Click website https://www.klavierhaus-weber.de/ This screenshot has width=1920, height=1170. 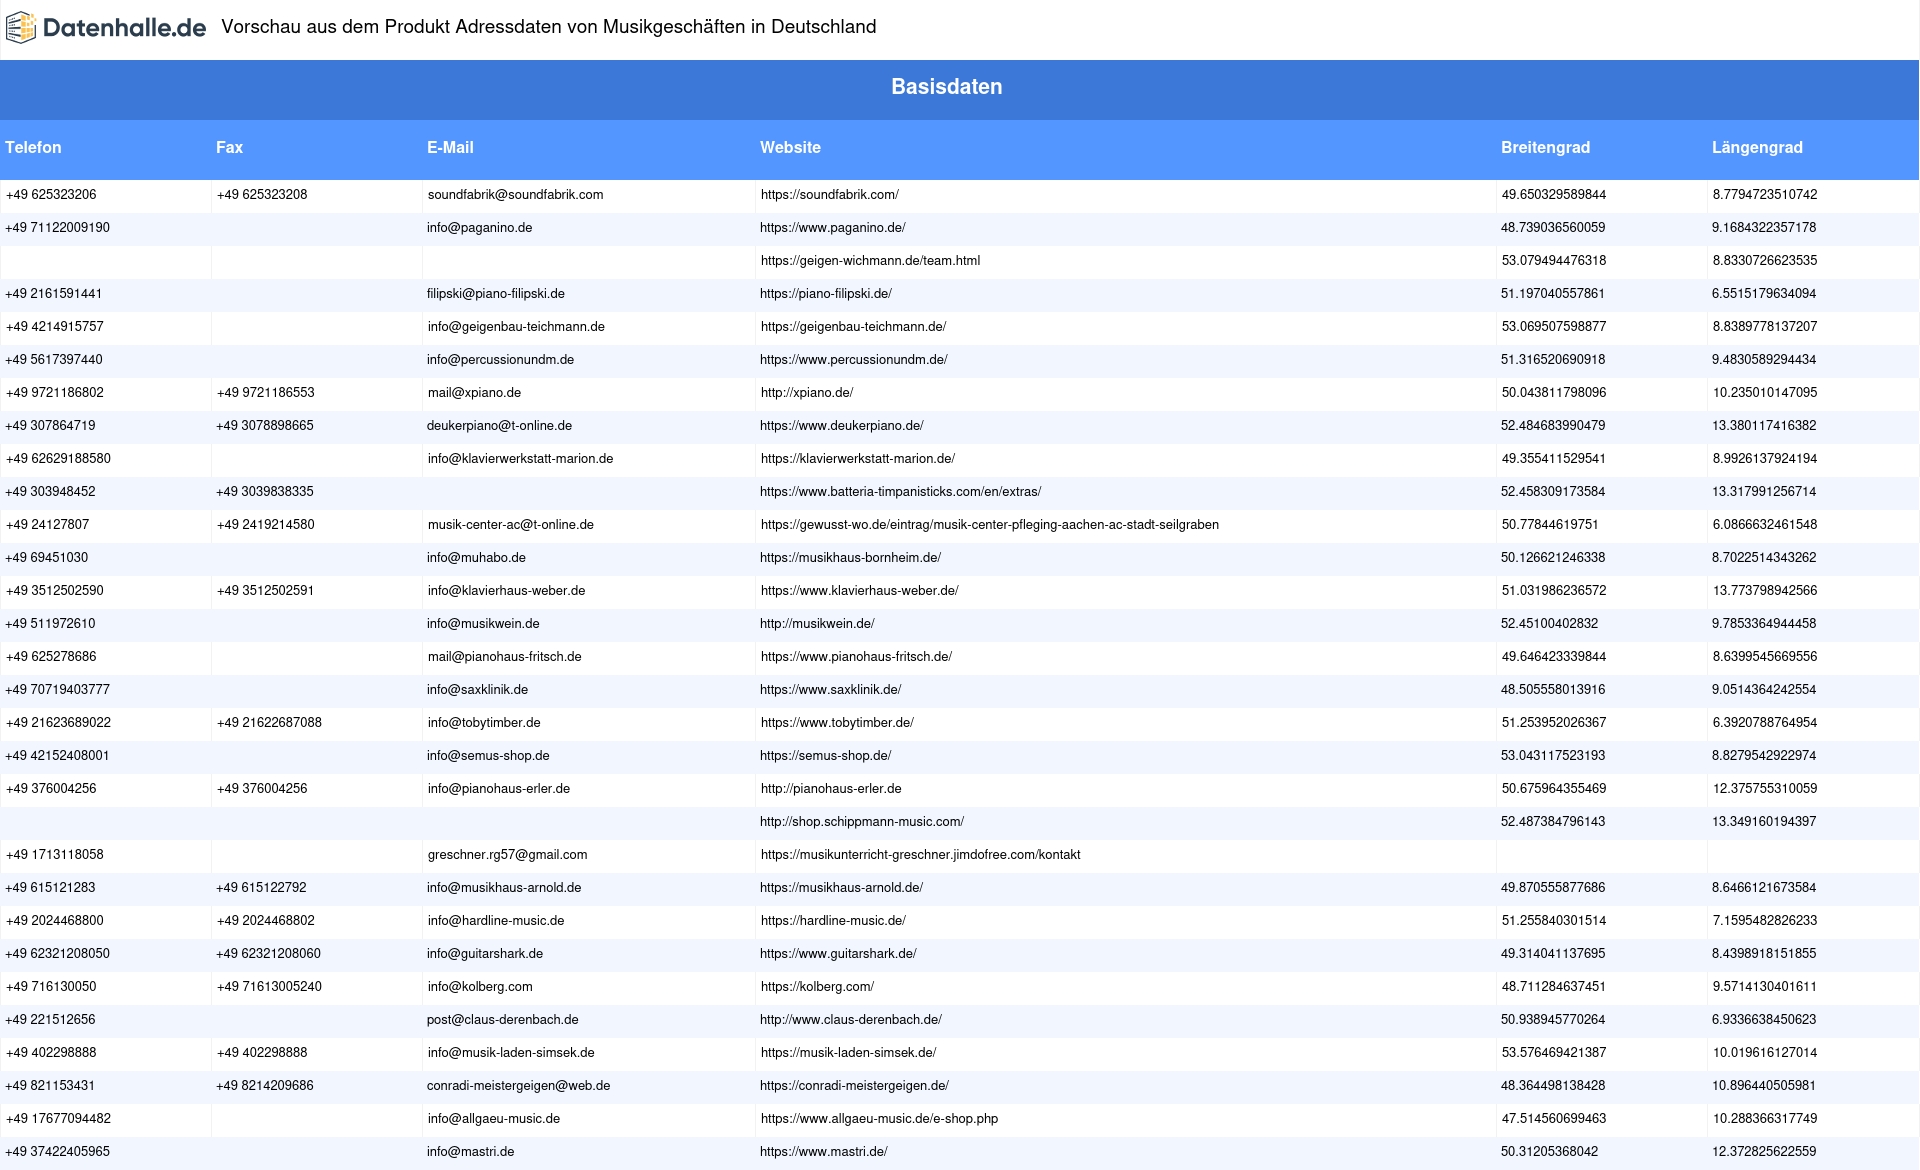[859, 591]
